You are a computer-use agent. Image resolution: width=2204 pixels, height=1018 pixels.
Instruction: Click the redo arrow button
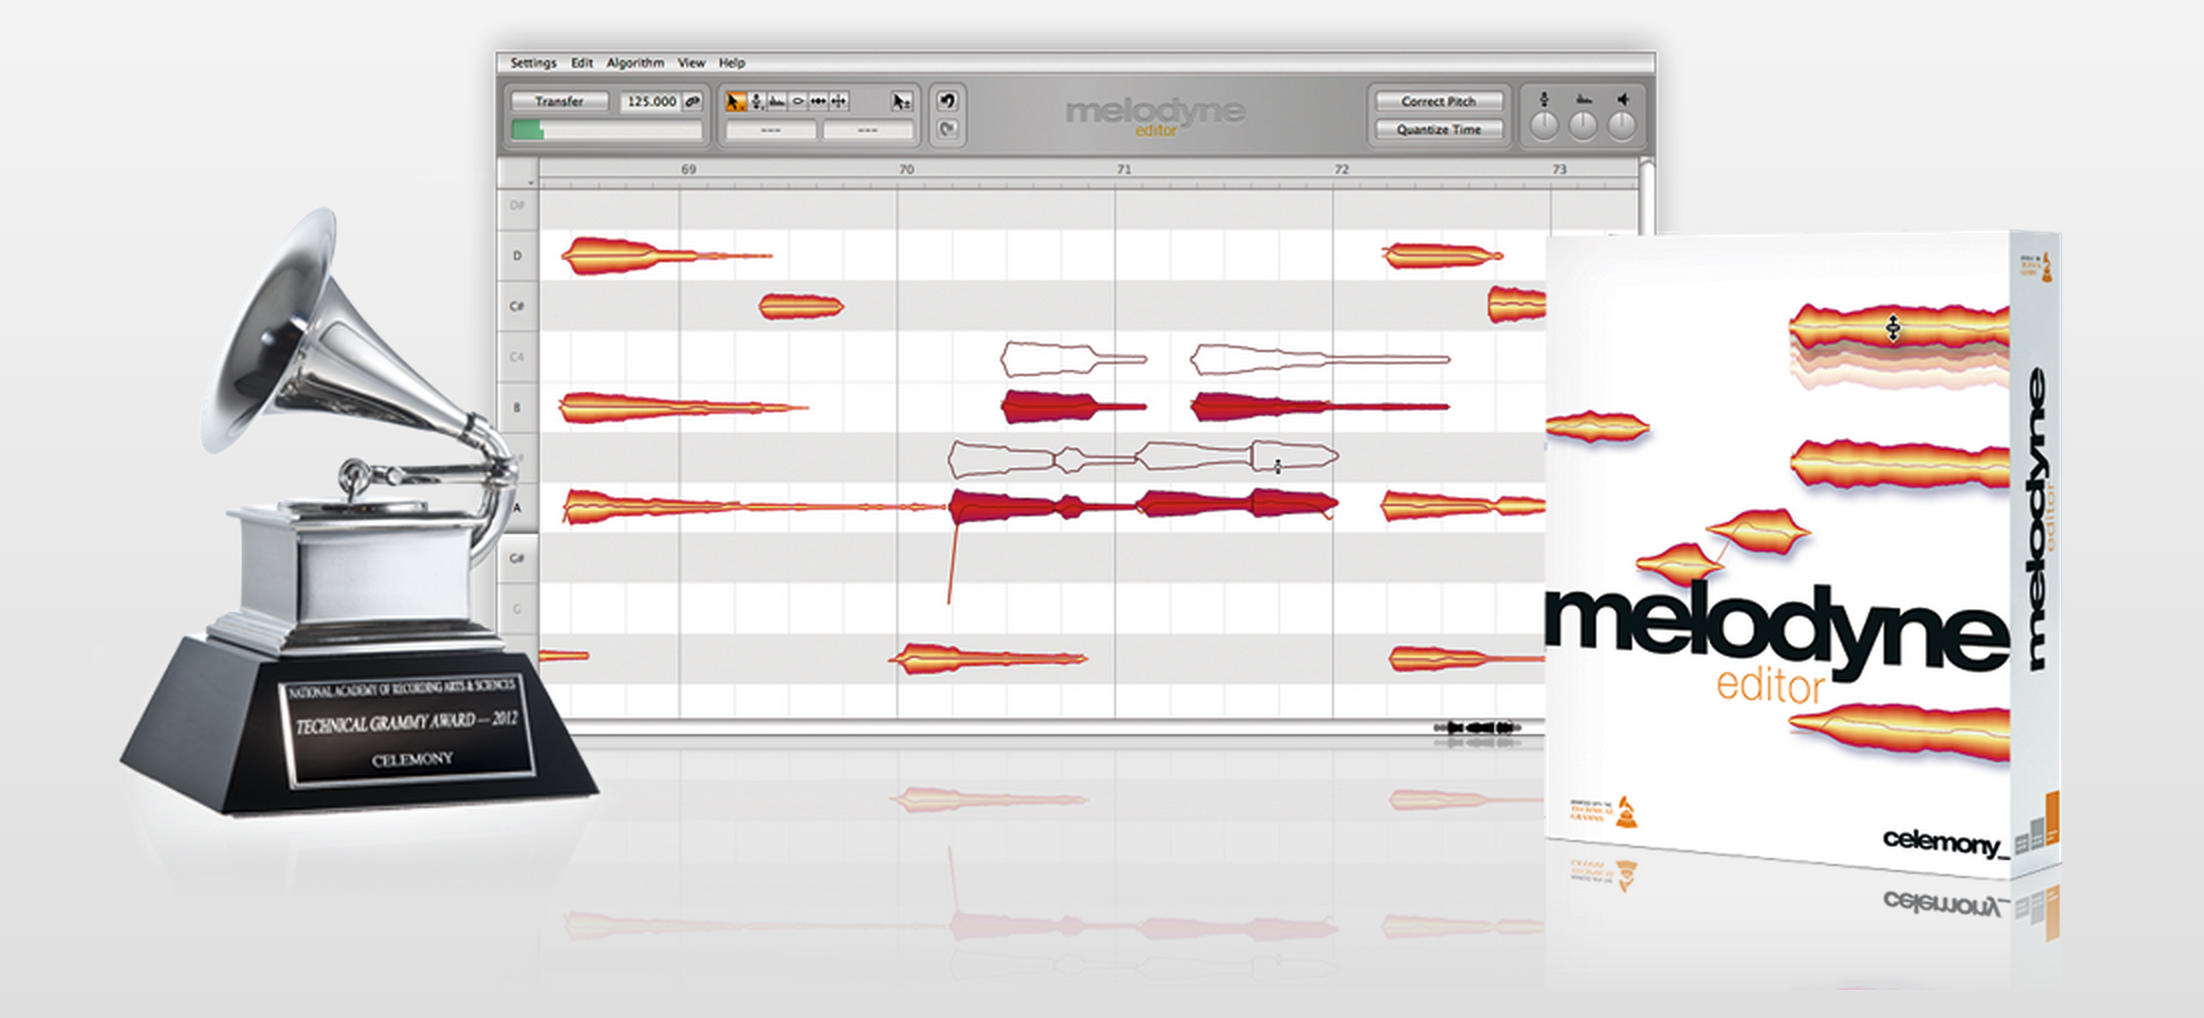coord(947,129)
